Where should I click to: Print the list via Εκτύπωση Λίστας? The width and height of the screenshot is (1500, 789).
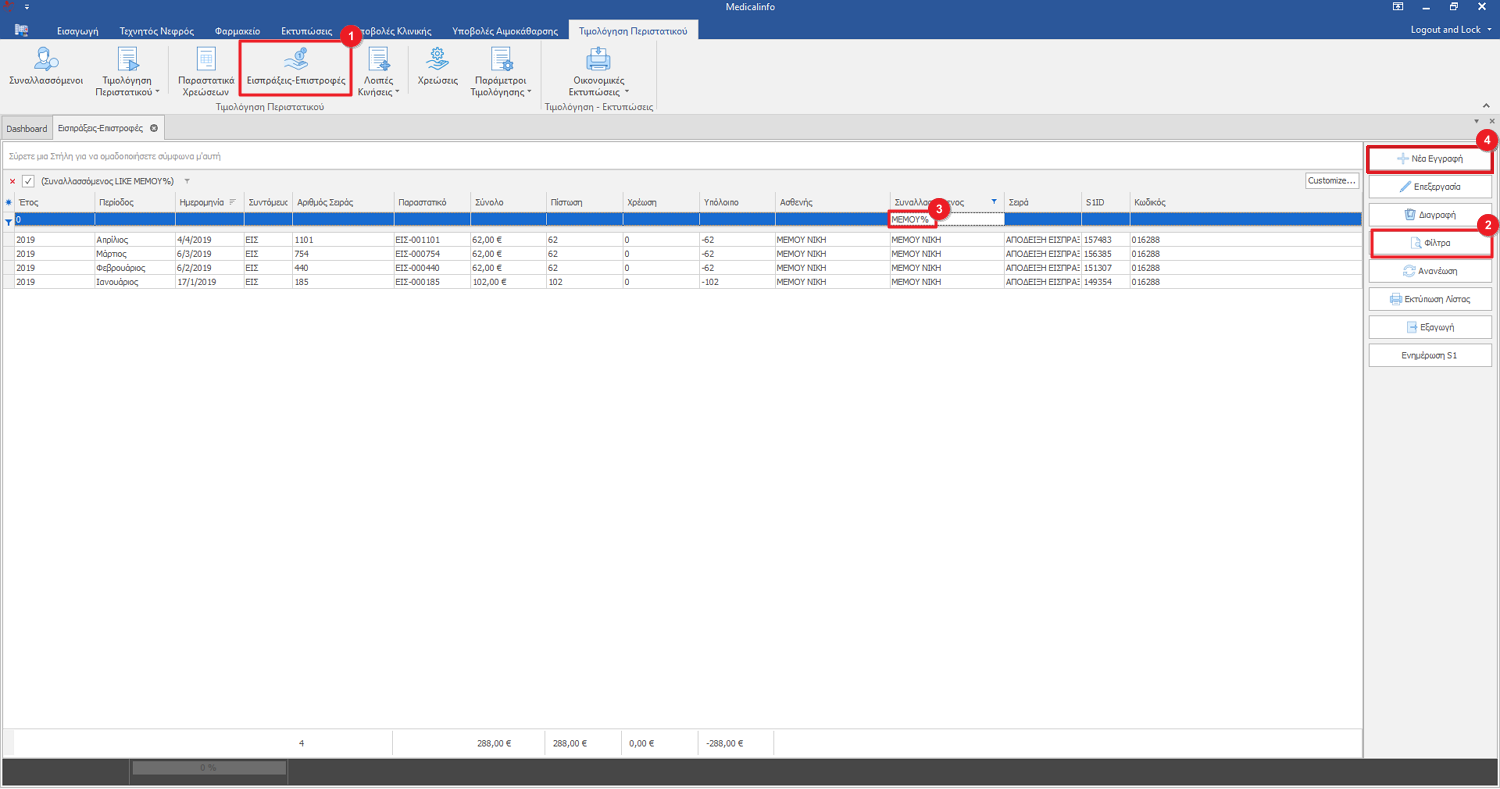coord(1430,299)
